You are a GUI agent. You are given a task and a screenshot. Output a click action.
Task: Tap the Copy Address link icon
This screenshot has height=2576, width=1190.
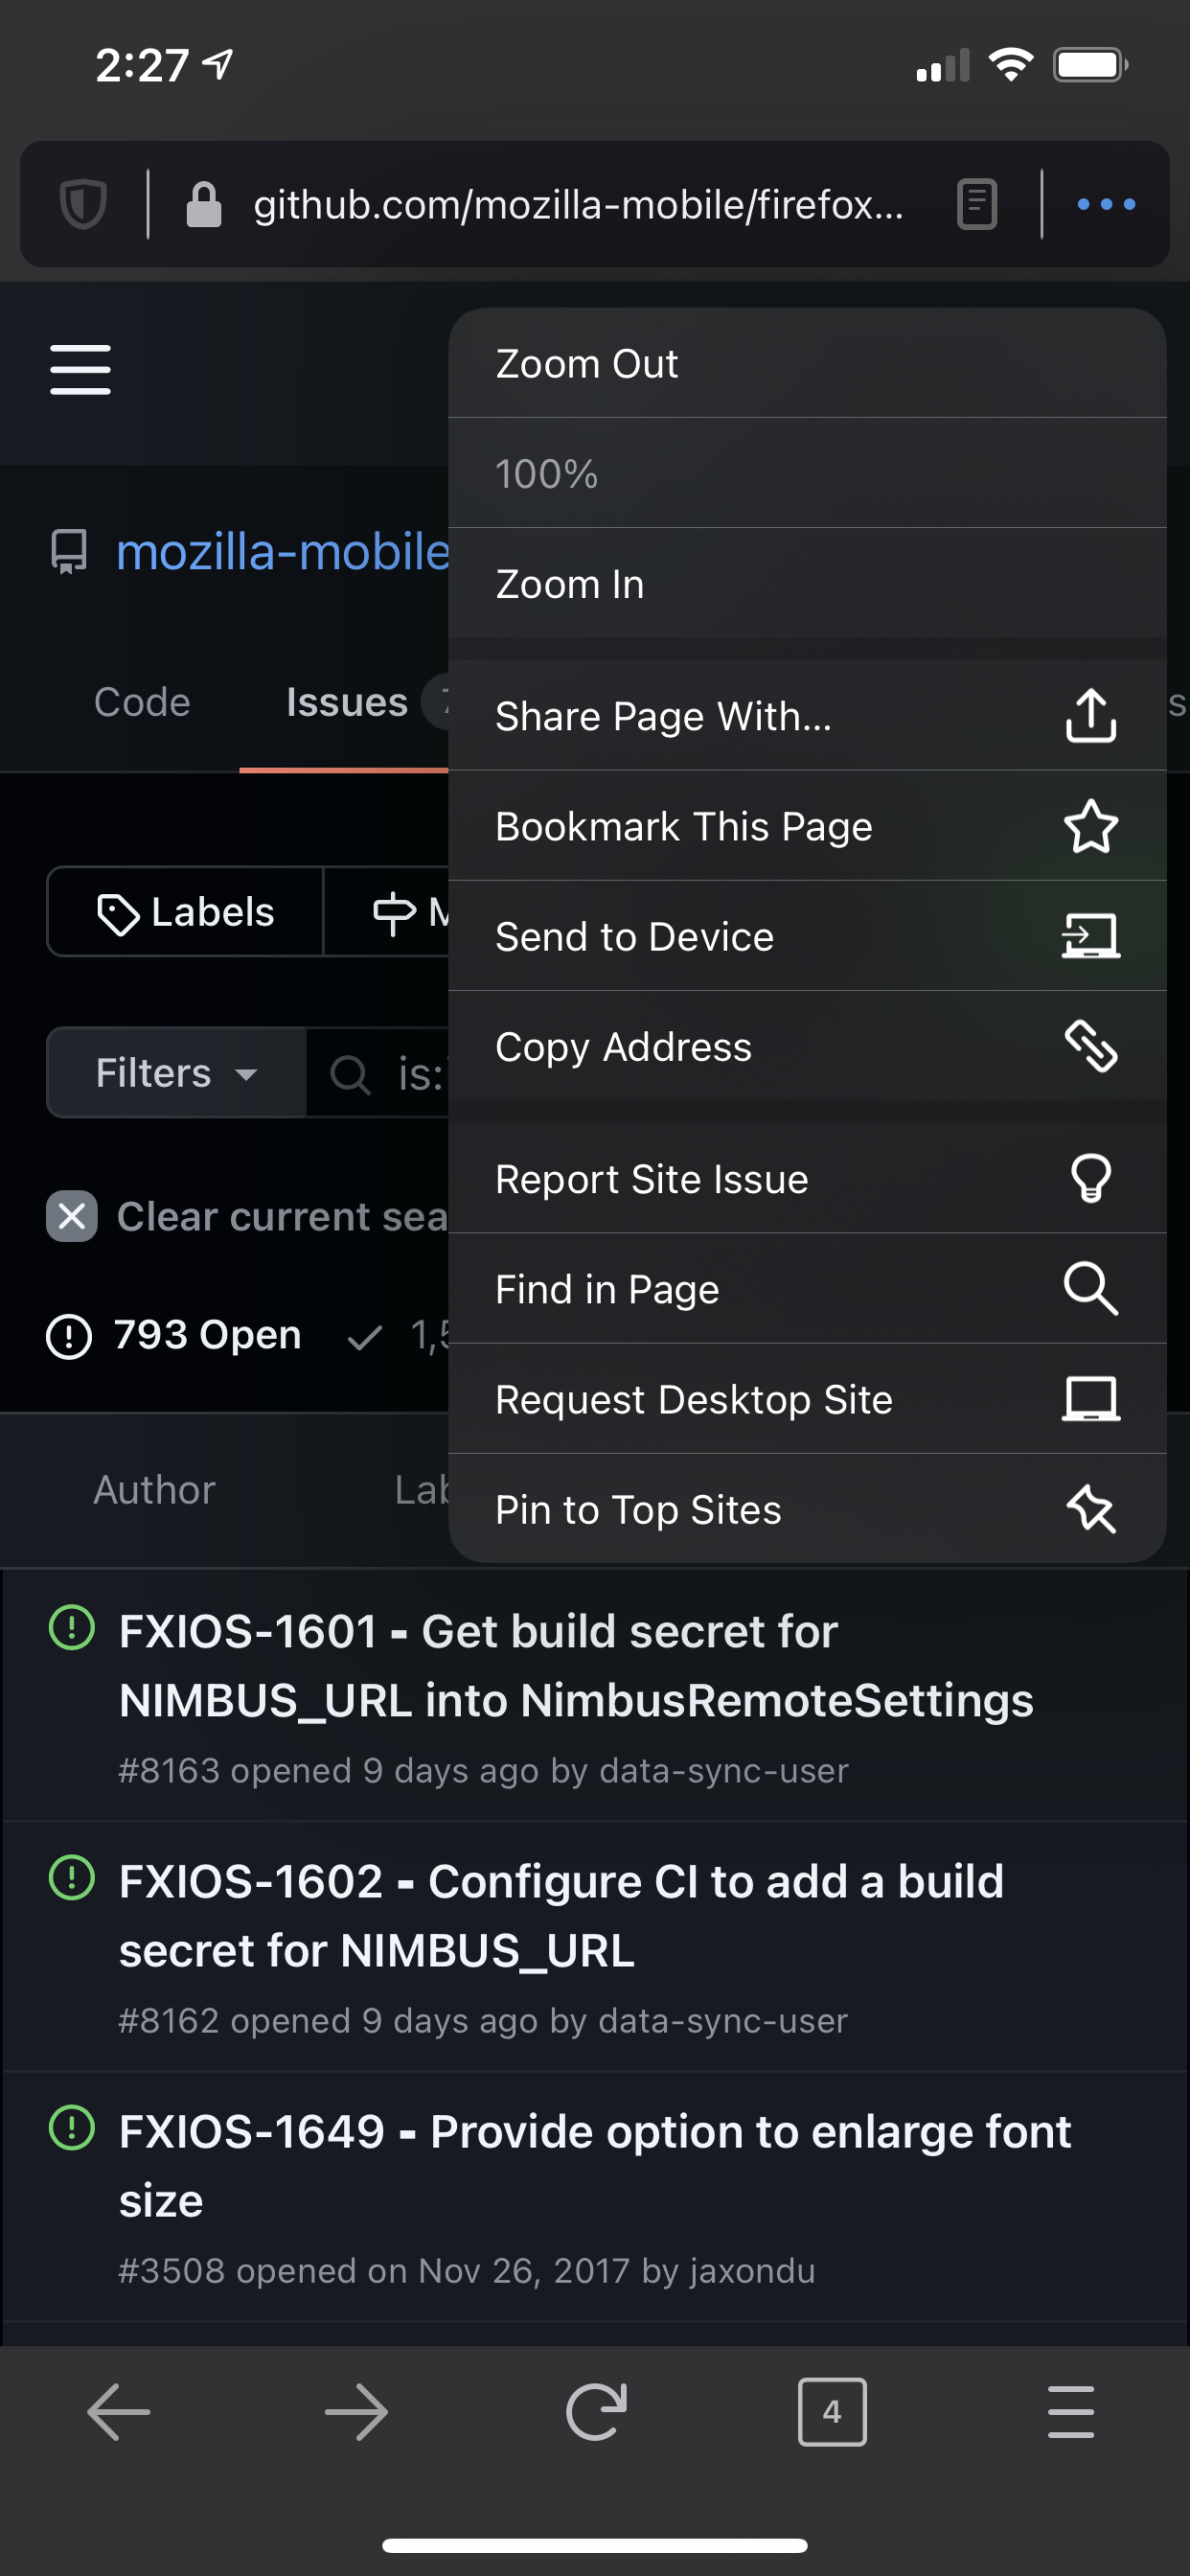1090,1046
